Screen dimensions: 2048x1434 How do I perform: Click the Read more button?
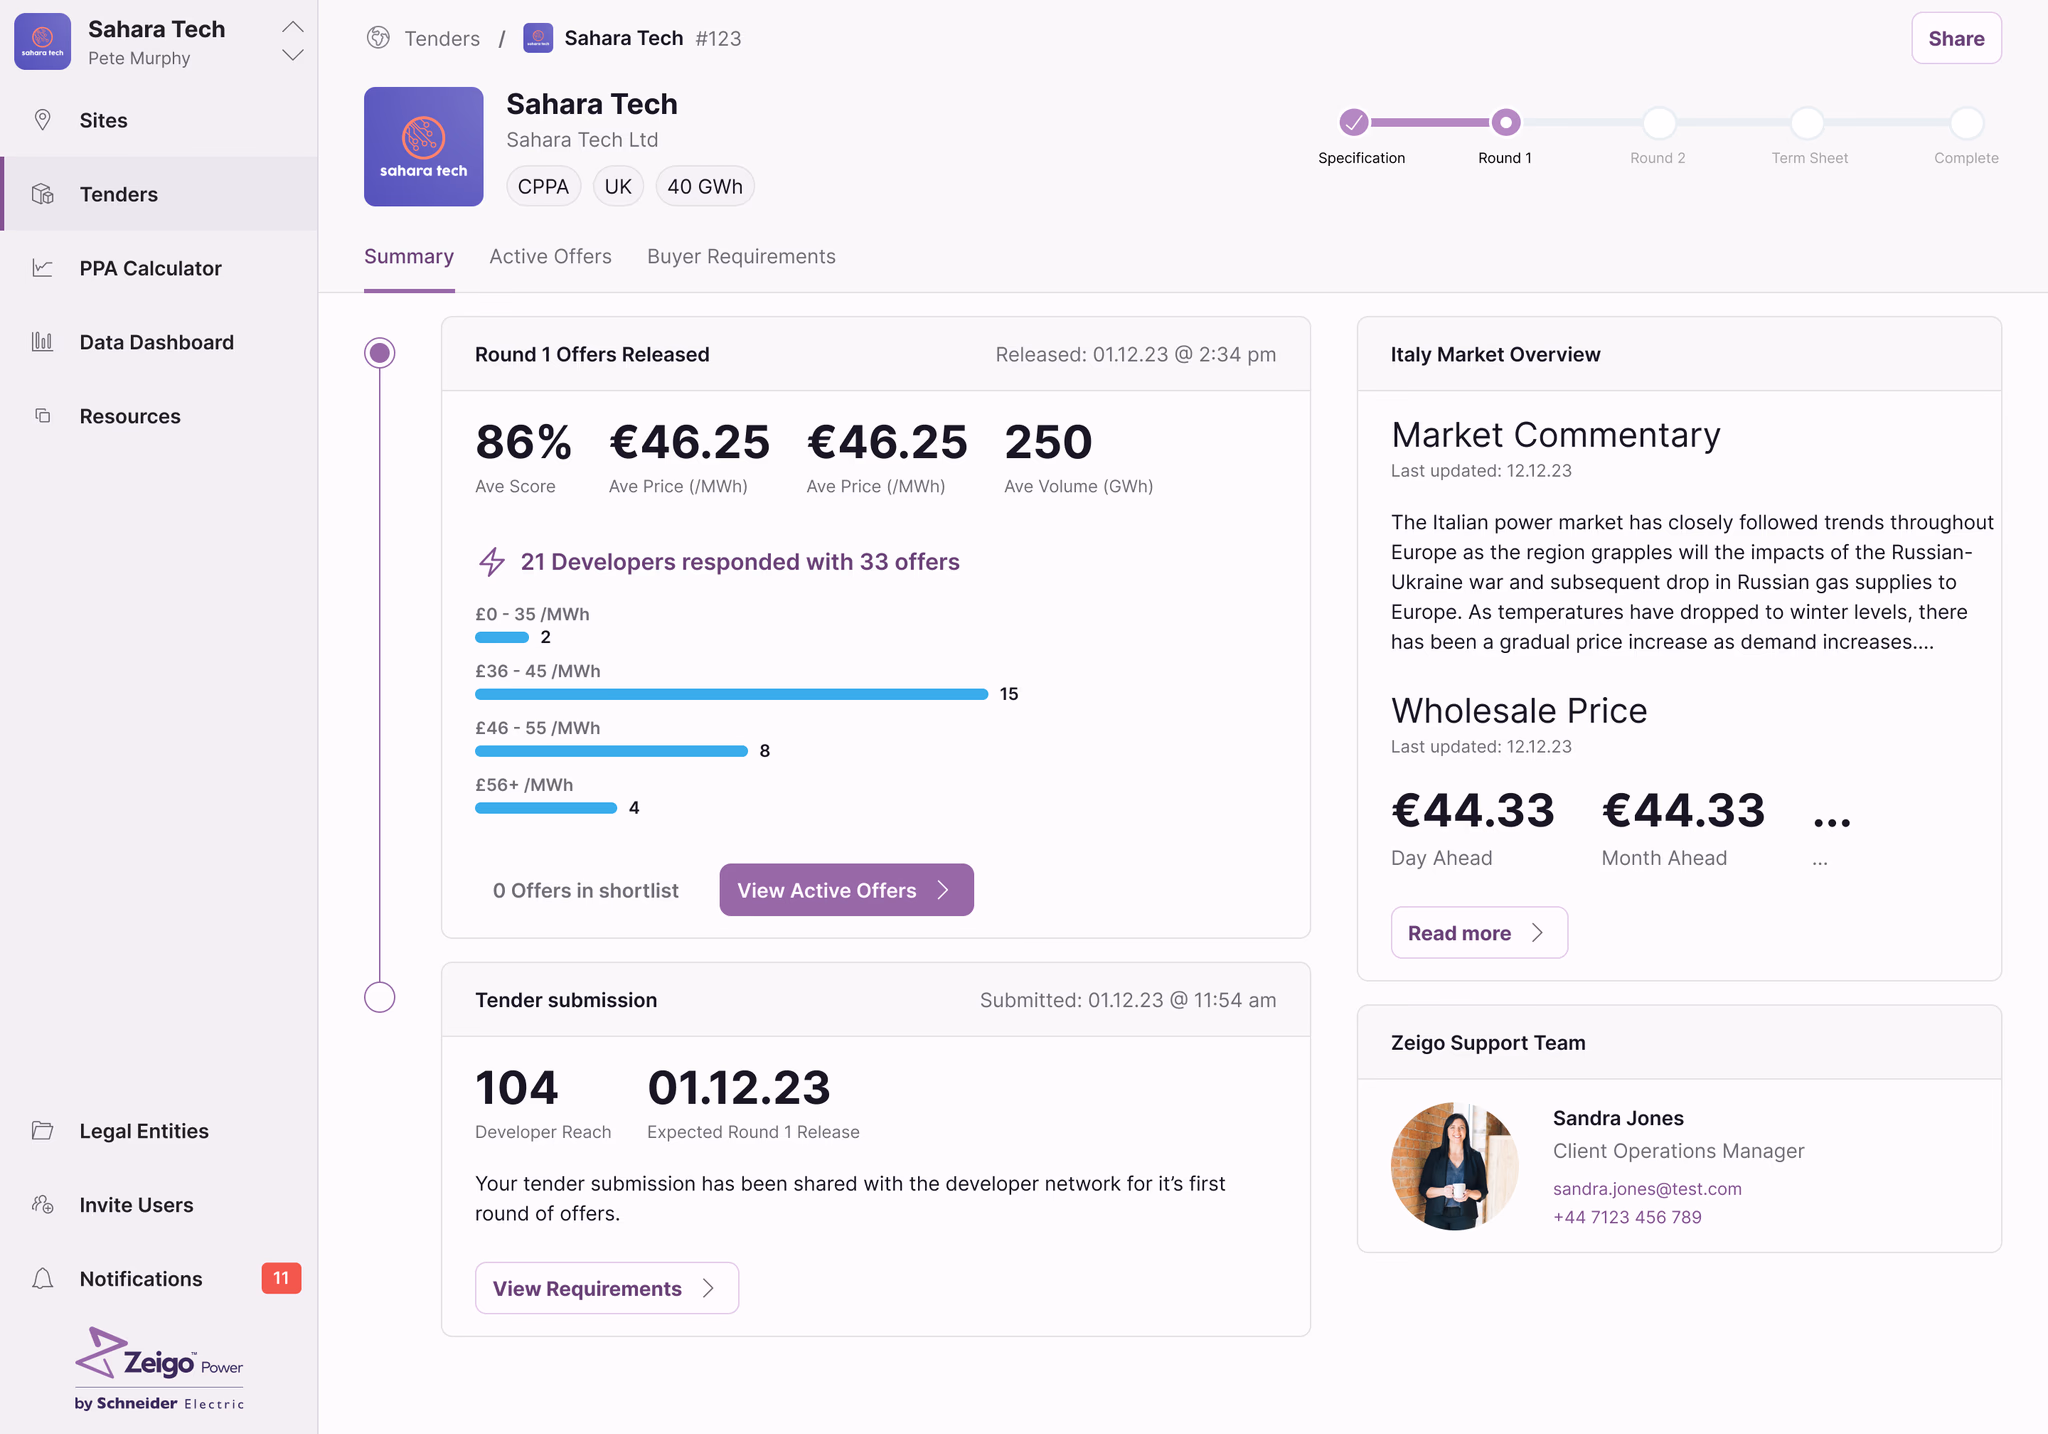pyautogui.click(x=1479, y=933)
